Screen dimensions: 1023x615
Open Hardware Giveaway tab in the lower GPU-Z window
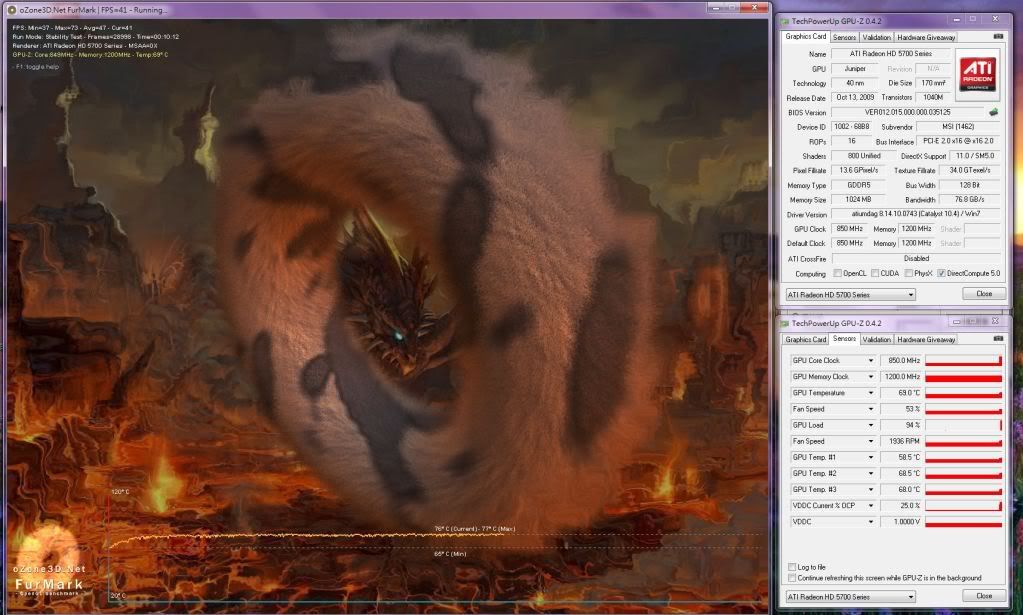click(x=926, y=339)
